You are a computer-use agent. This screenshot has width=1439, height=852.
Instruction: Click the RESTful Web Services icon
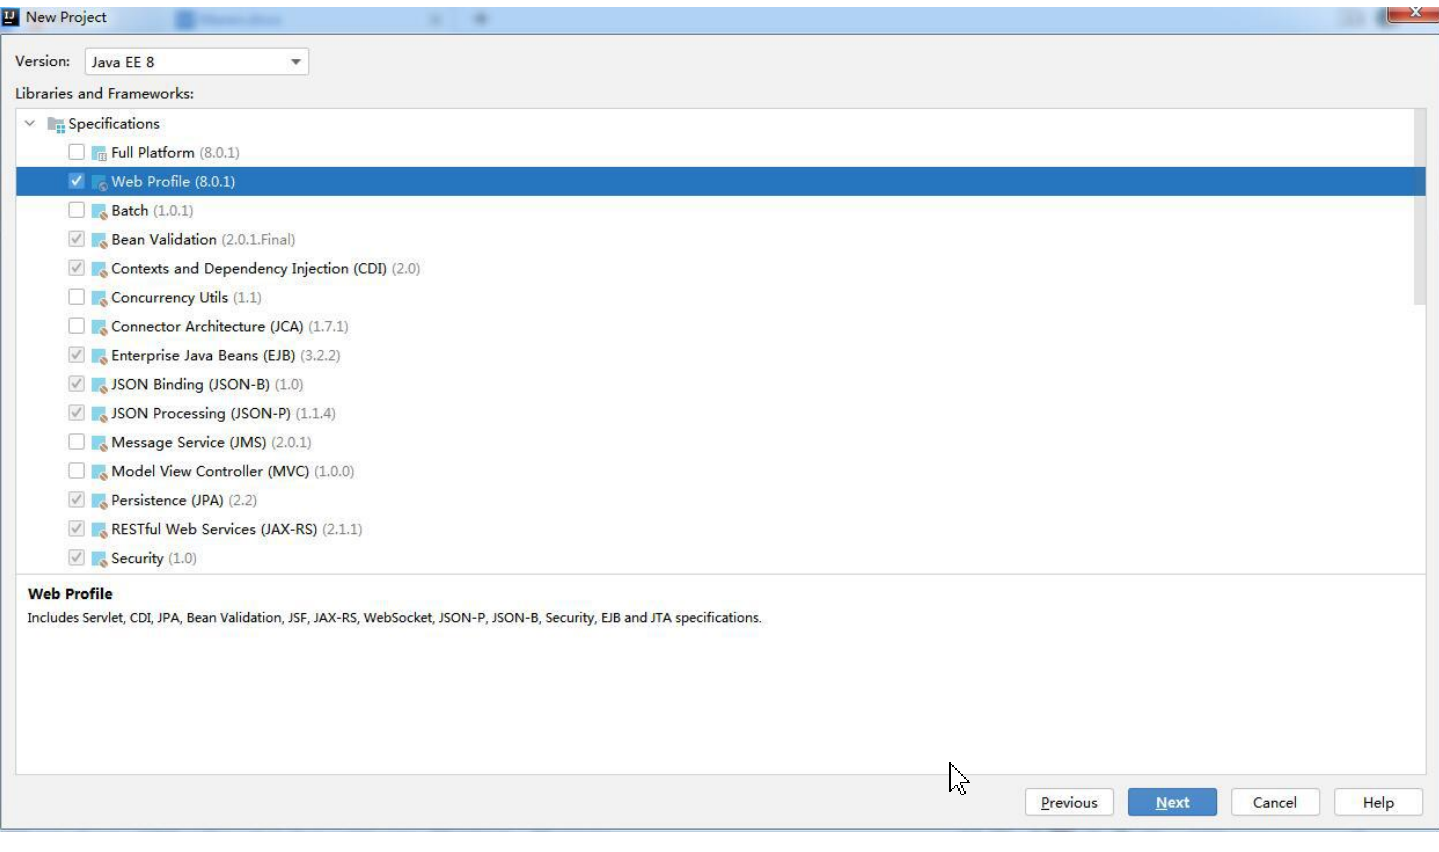pos(99,530)
